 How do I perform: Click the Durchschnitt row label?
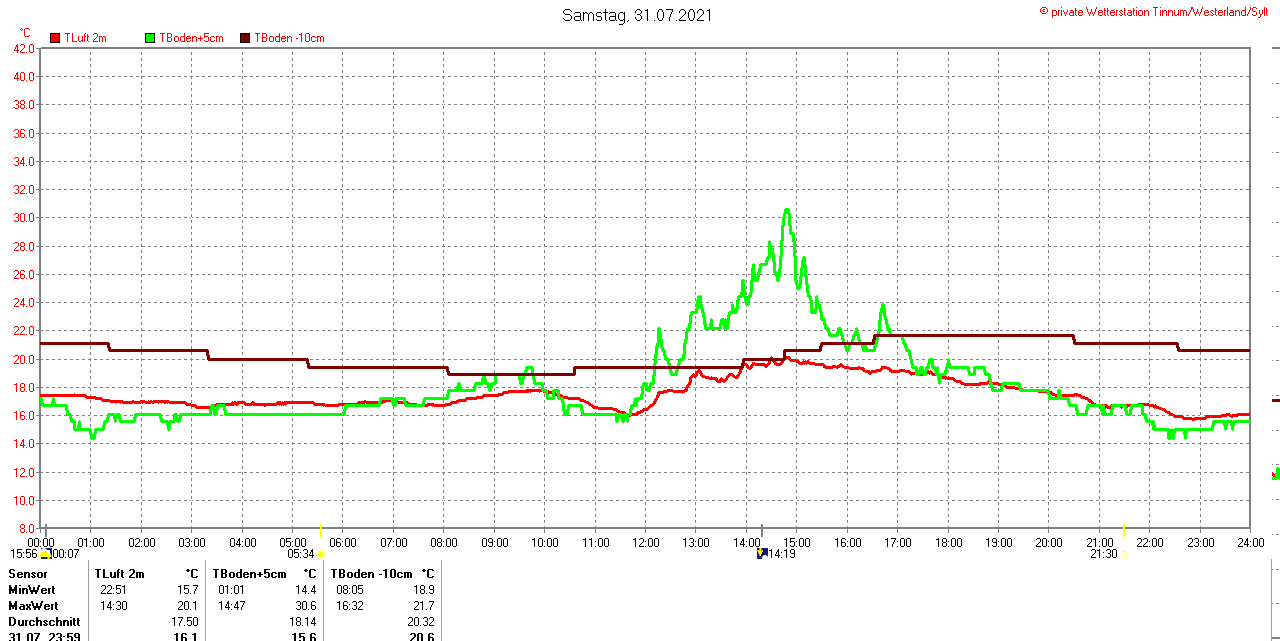[x=42, y=621]
